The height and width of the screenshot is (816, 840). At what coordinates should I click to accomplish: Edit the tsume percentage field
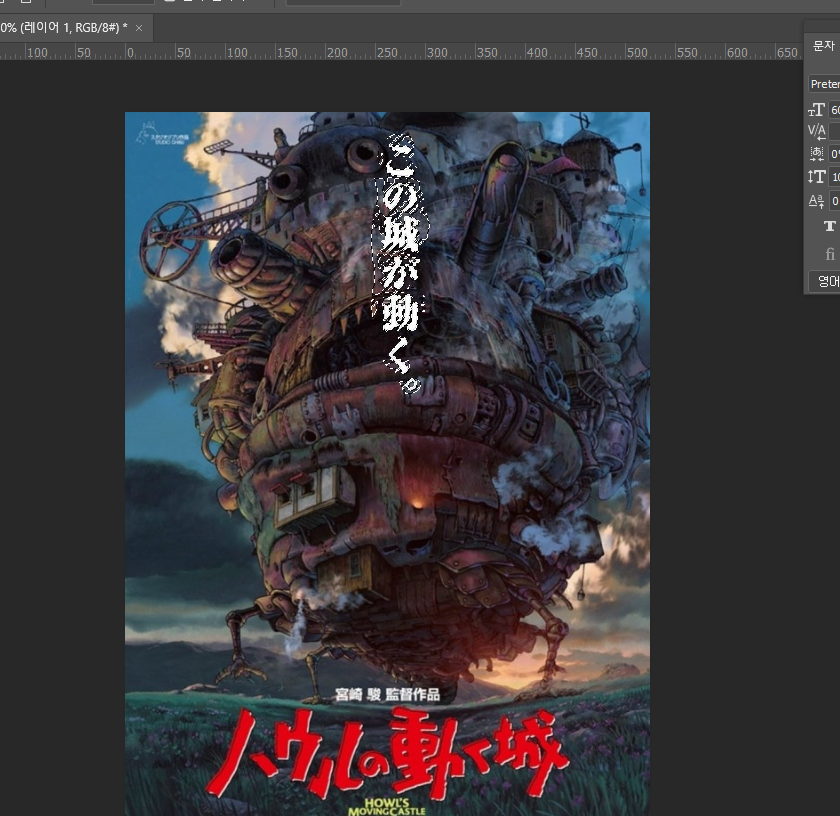(x=834, y=154)
